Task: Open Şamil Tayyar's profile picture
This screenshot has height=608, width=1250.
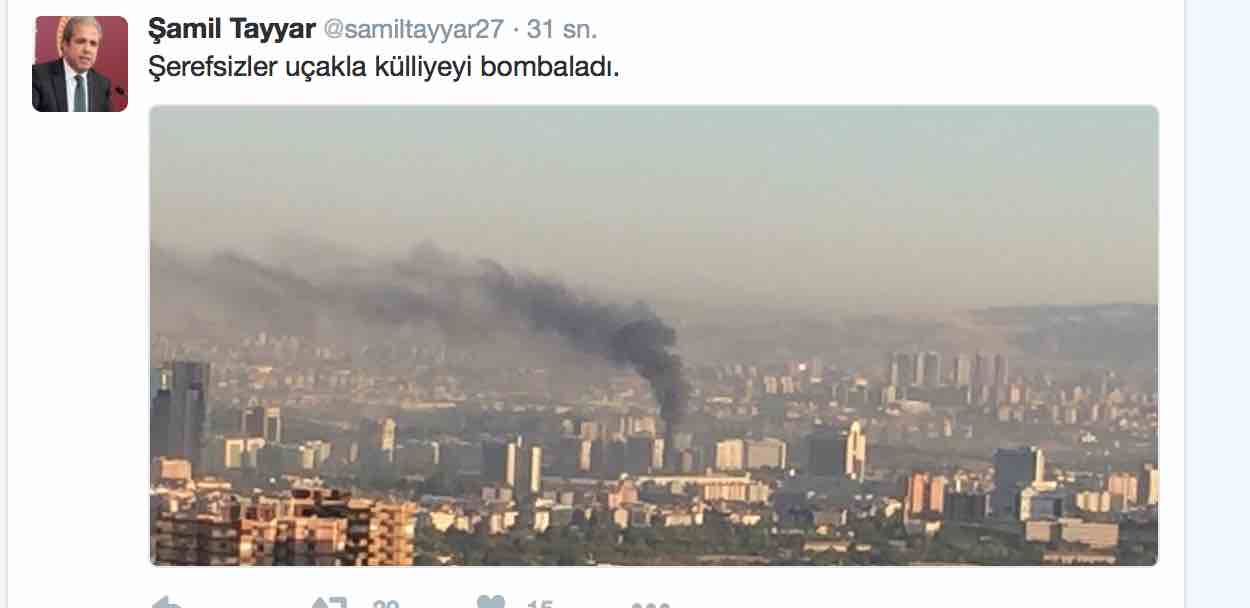Action: pos(80,63)
